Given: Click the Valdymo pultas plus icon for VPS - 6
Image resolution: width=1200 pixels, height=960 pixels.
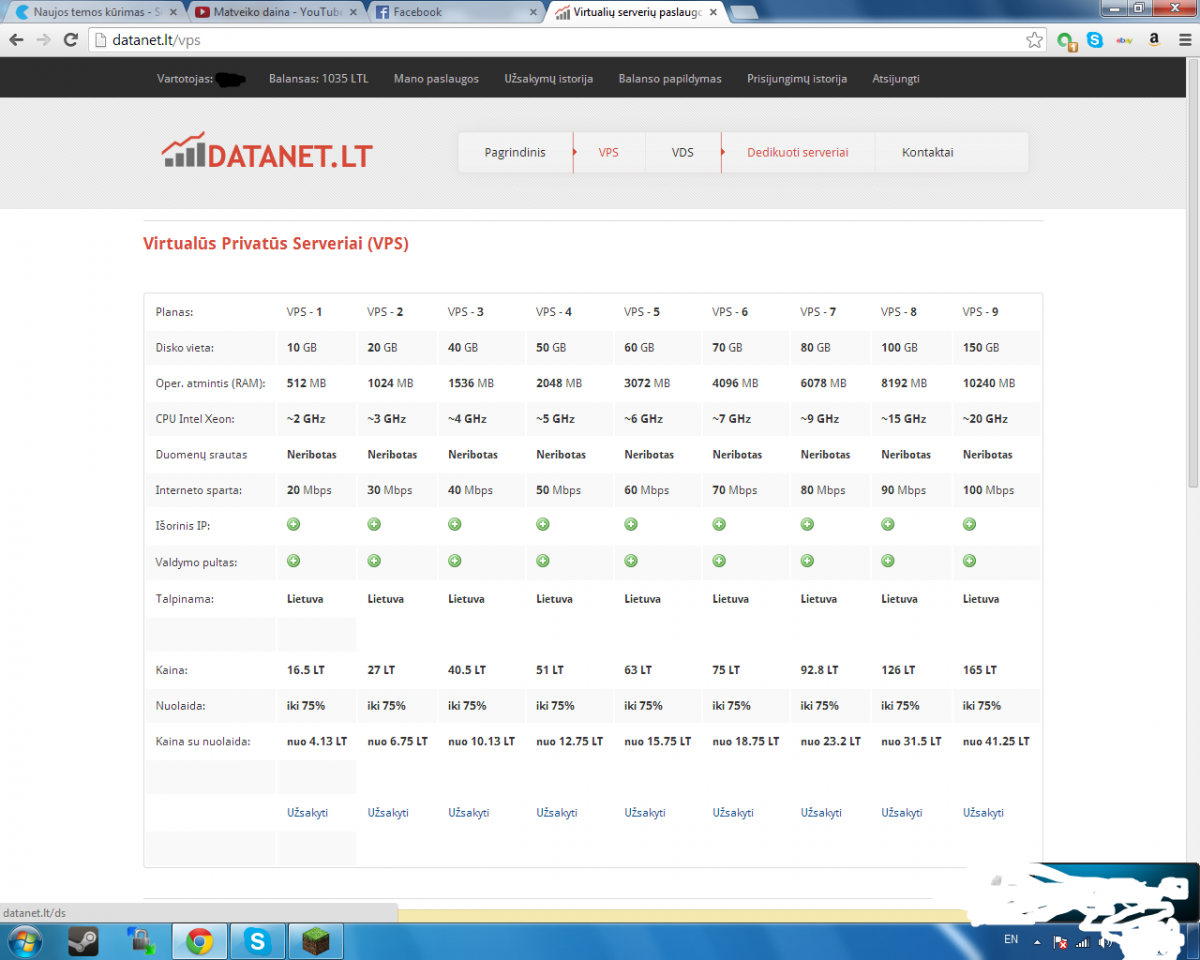Looking at the screenshot, I should (719, 560).
